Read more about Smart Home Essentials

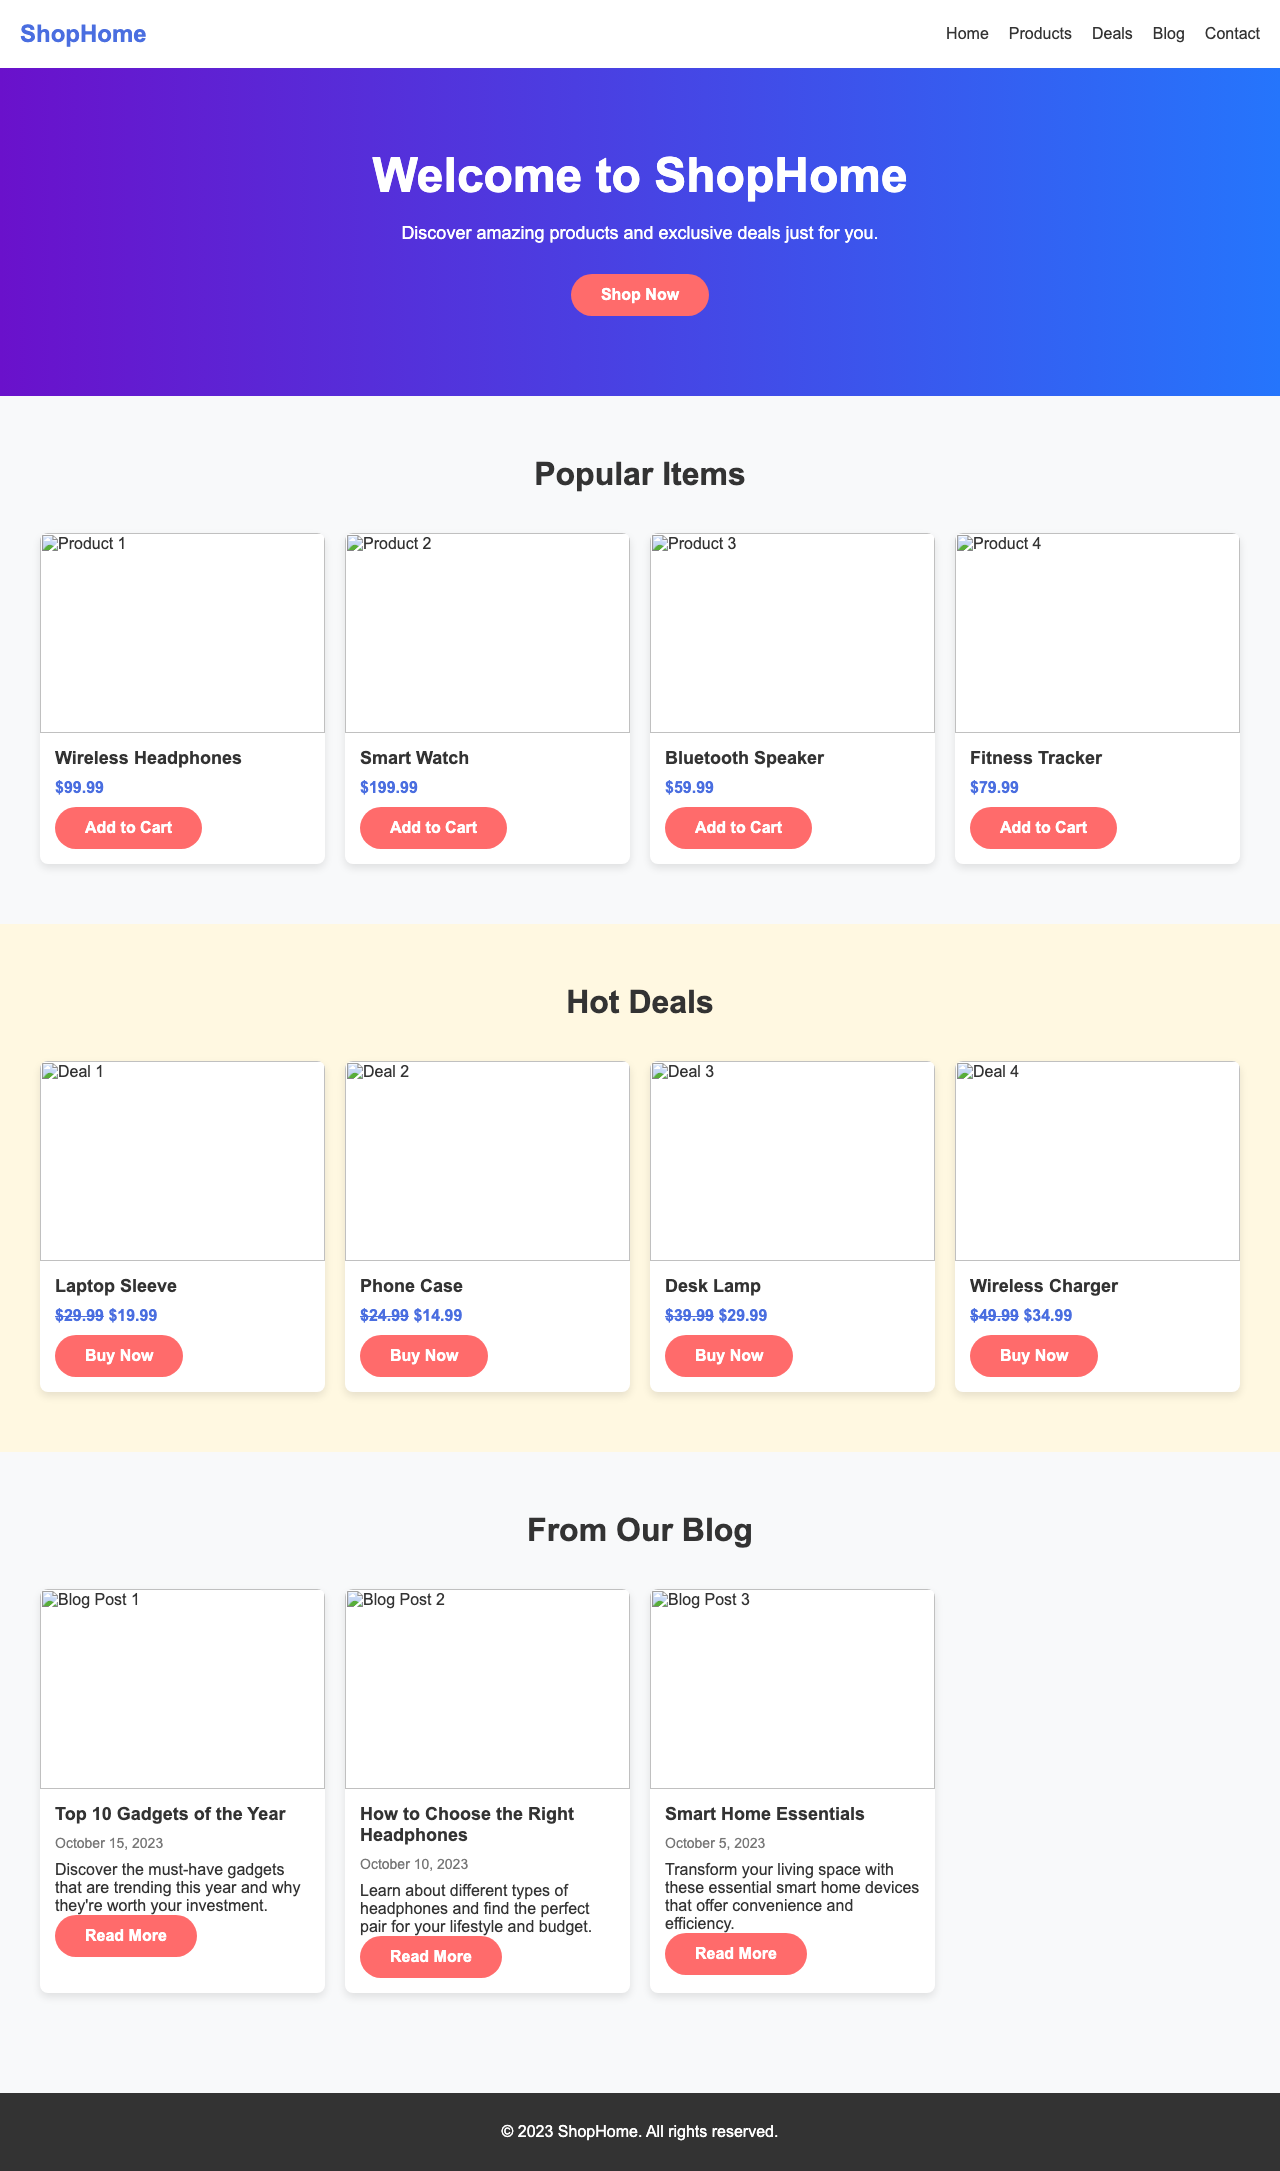(x=735, y=1953)
